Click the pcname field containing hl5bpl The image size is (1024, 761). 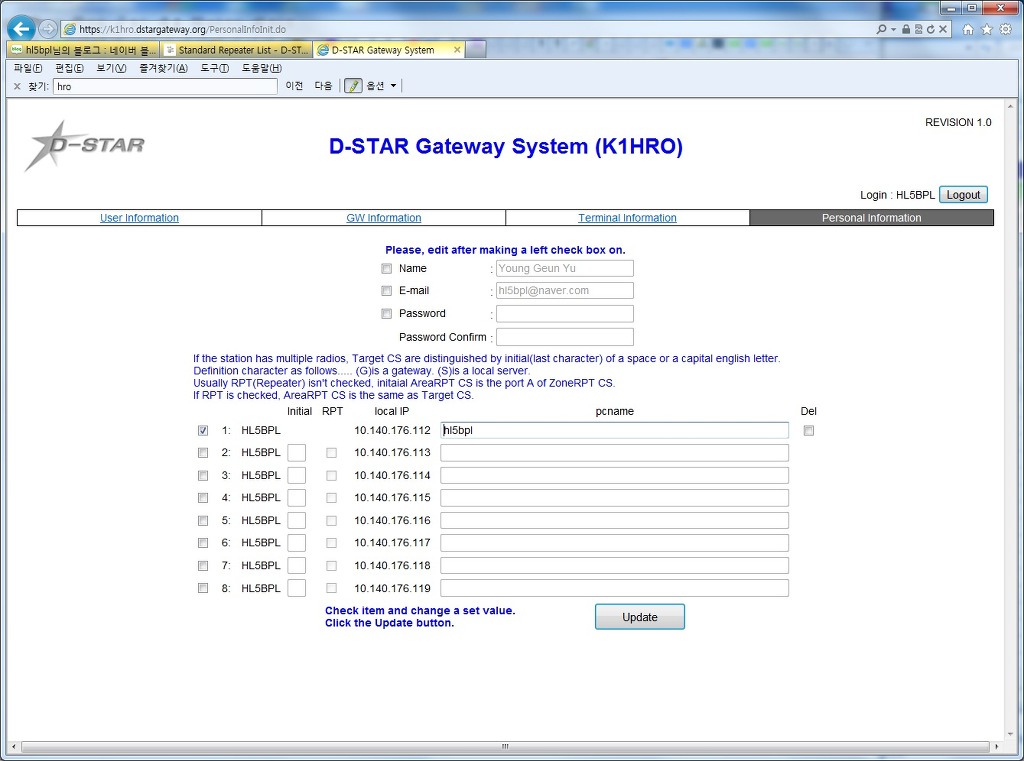(x=614, y=430)
